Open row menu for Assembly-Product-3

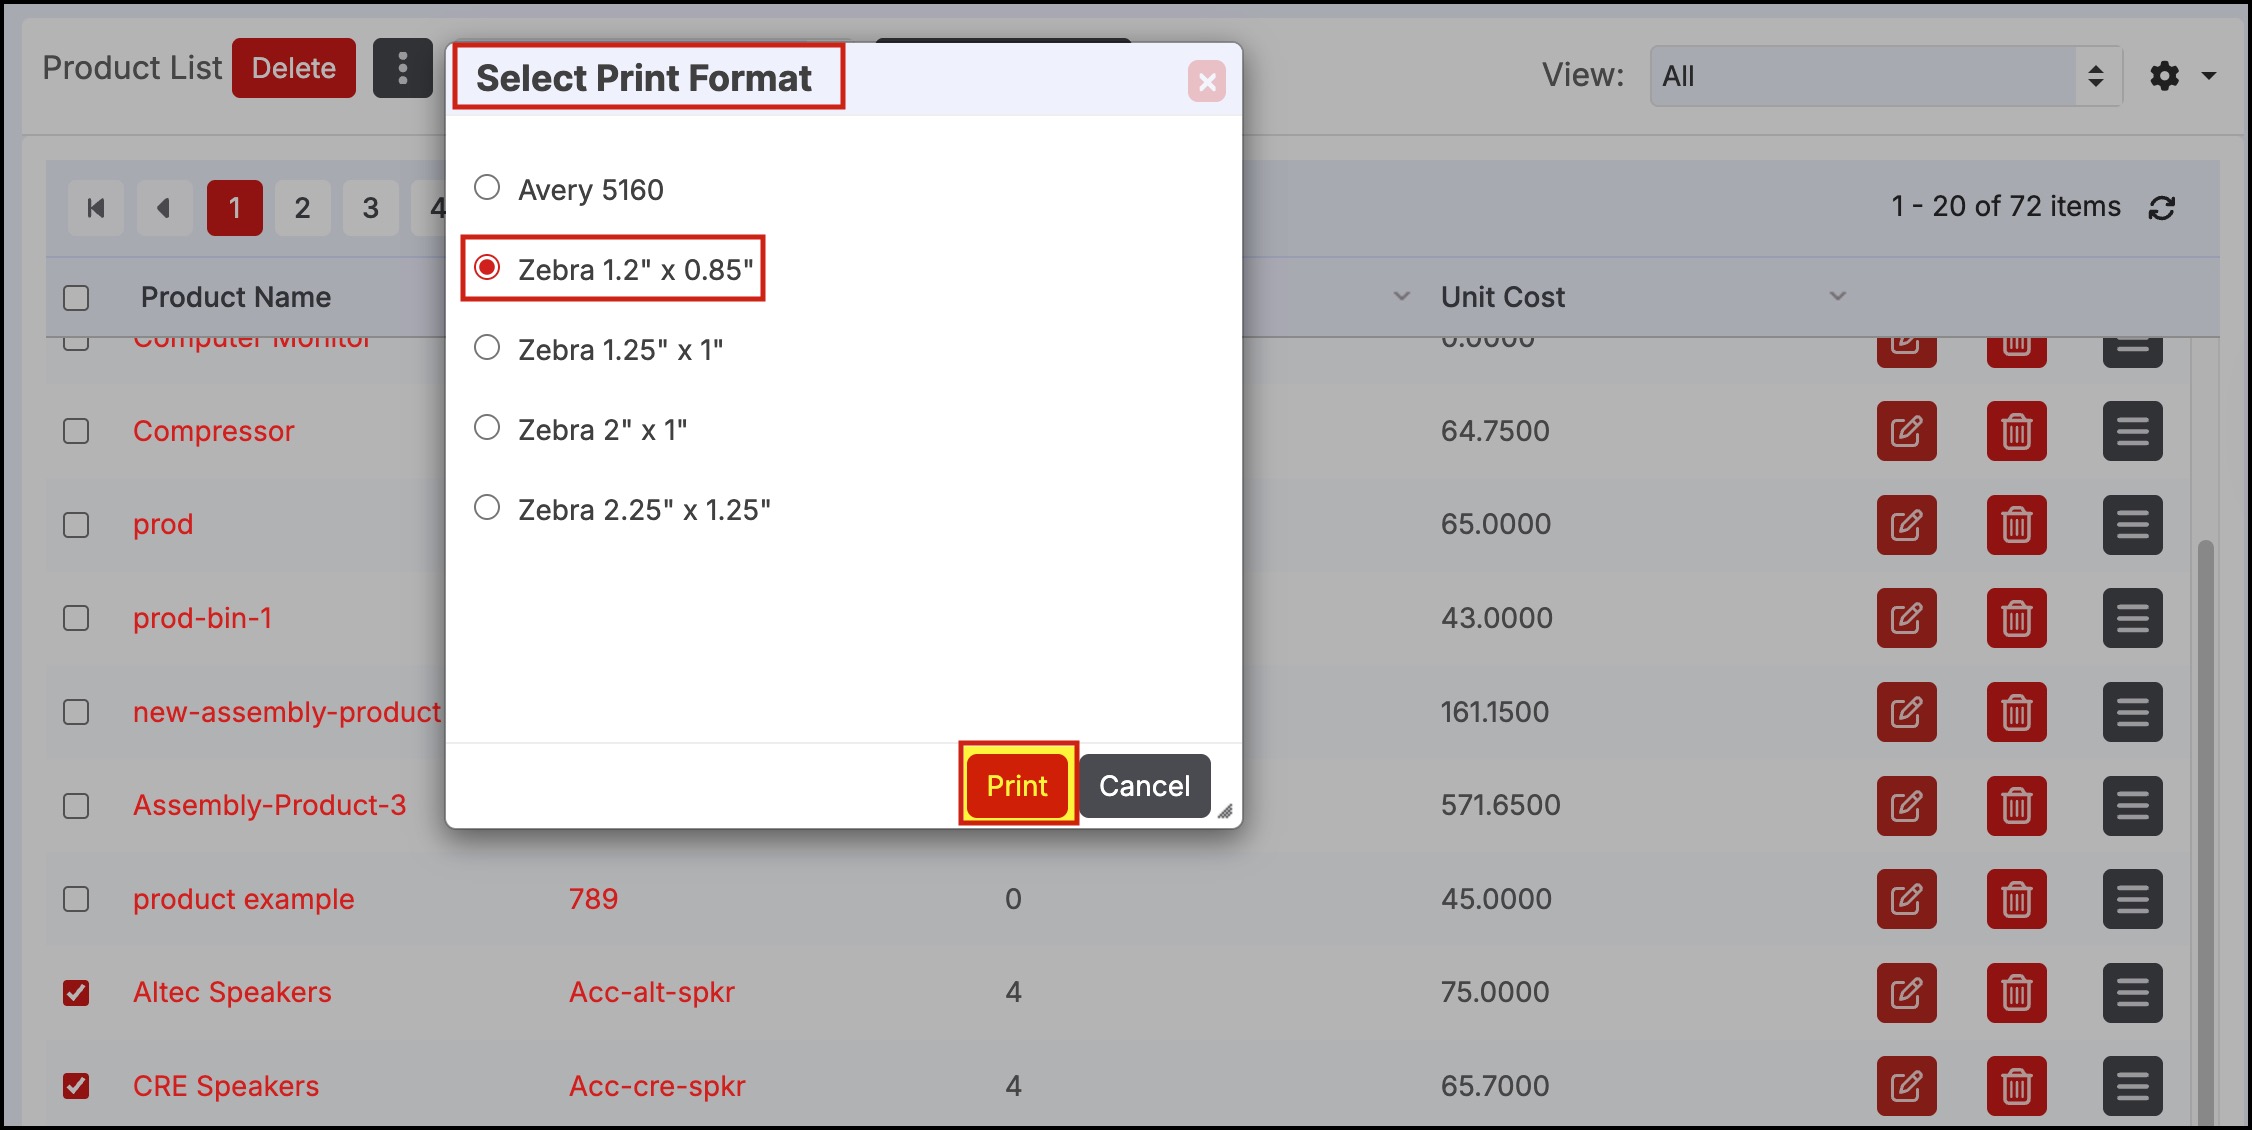(x=2132, y=806)
